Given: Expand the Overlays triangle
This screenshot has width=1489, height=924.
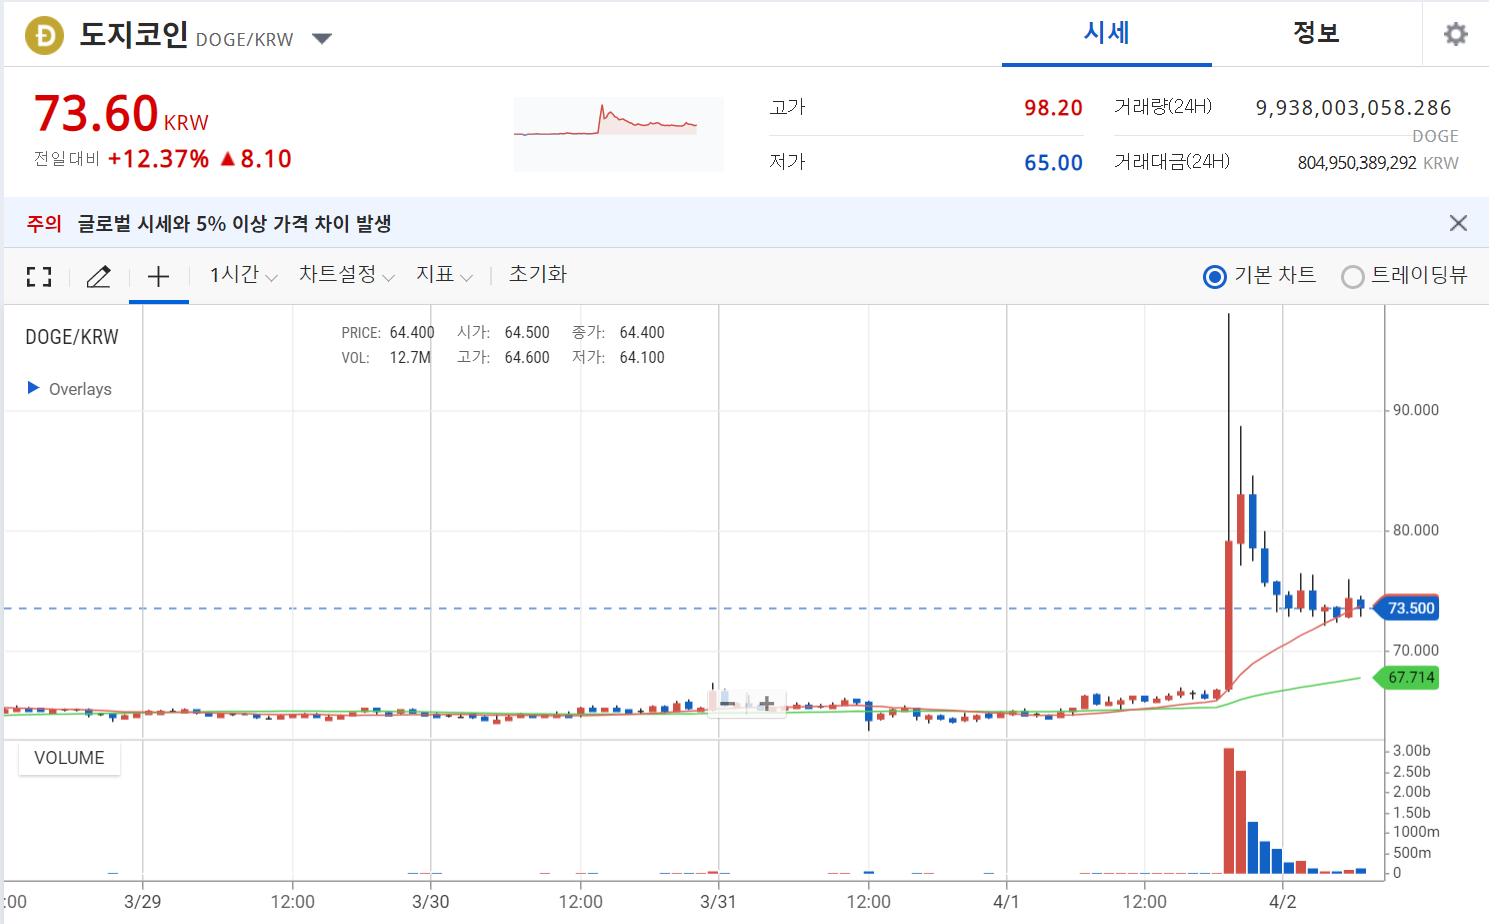Looking at the screenshot, I should coord(33,388).
